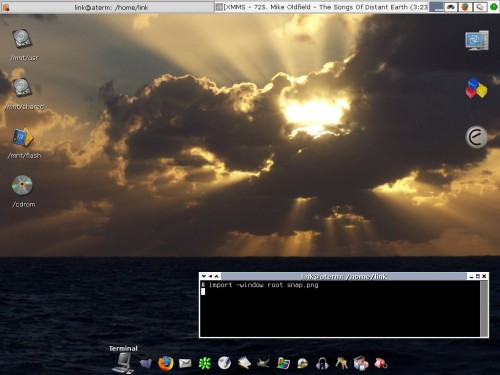
Task: Click the 'import -window root snap.png' command text
Action: pyautogui.click(x=263, y=285)
